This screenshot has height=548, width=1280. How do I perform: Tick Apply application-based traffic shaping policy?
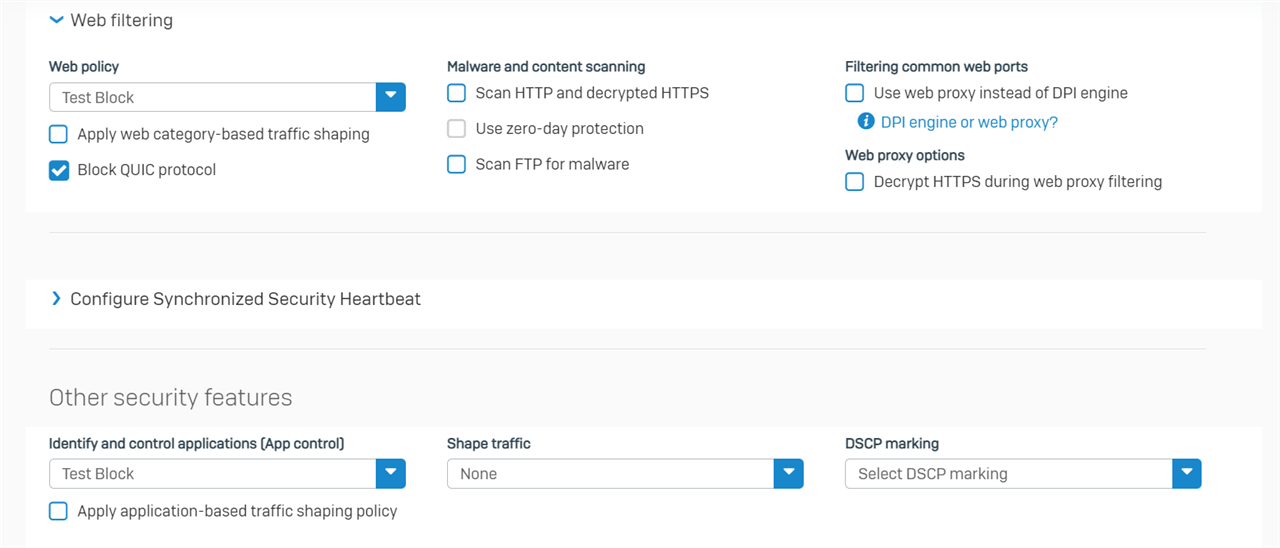(59, 511)
